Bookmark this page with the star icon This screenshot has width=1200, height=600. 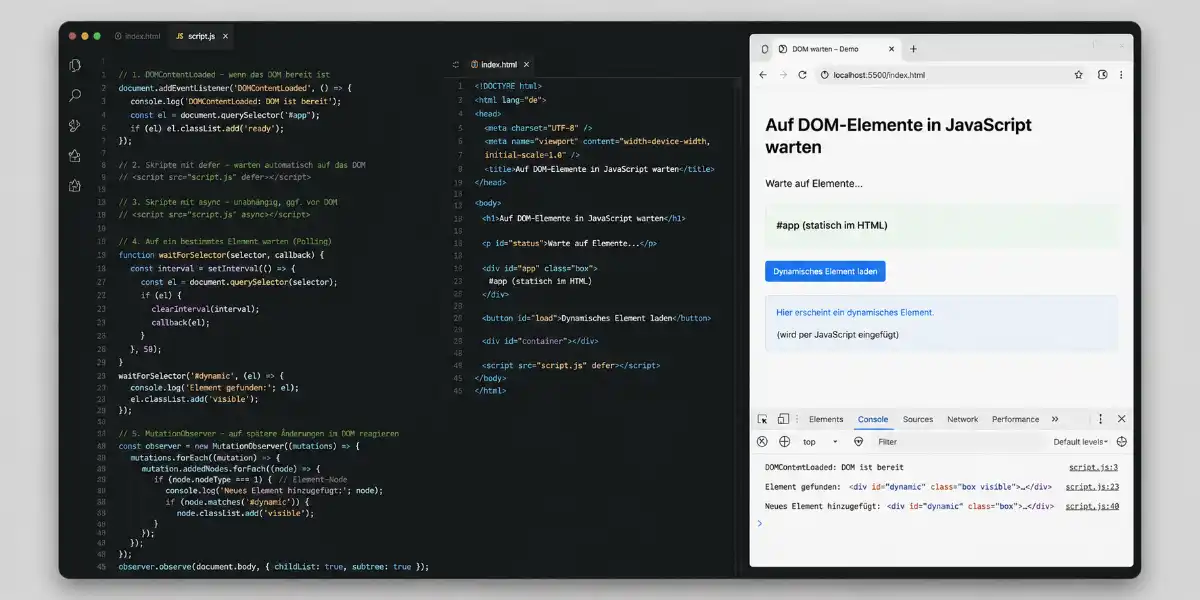click(1078, 75)
